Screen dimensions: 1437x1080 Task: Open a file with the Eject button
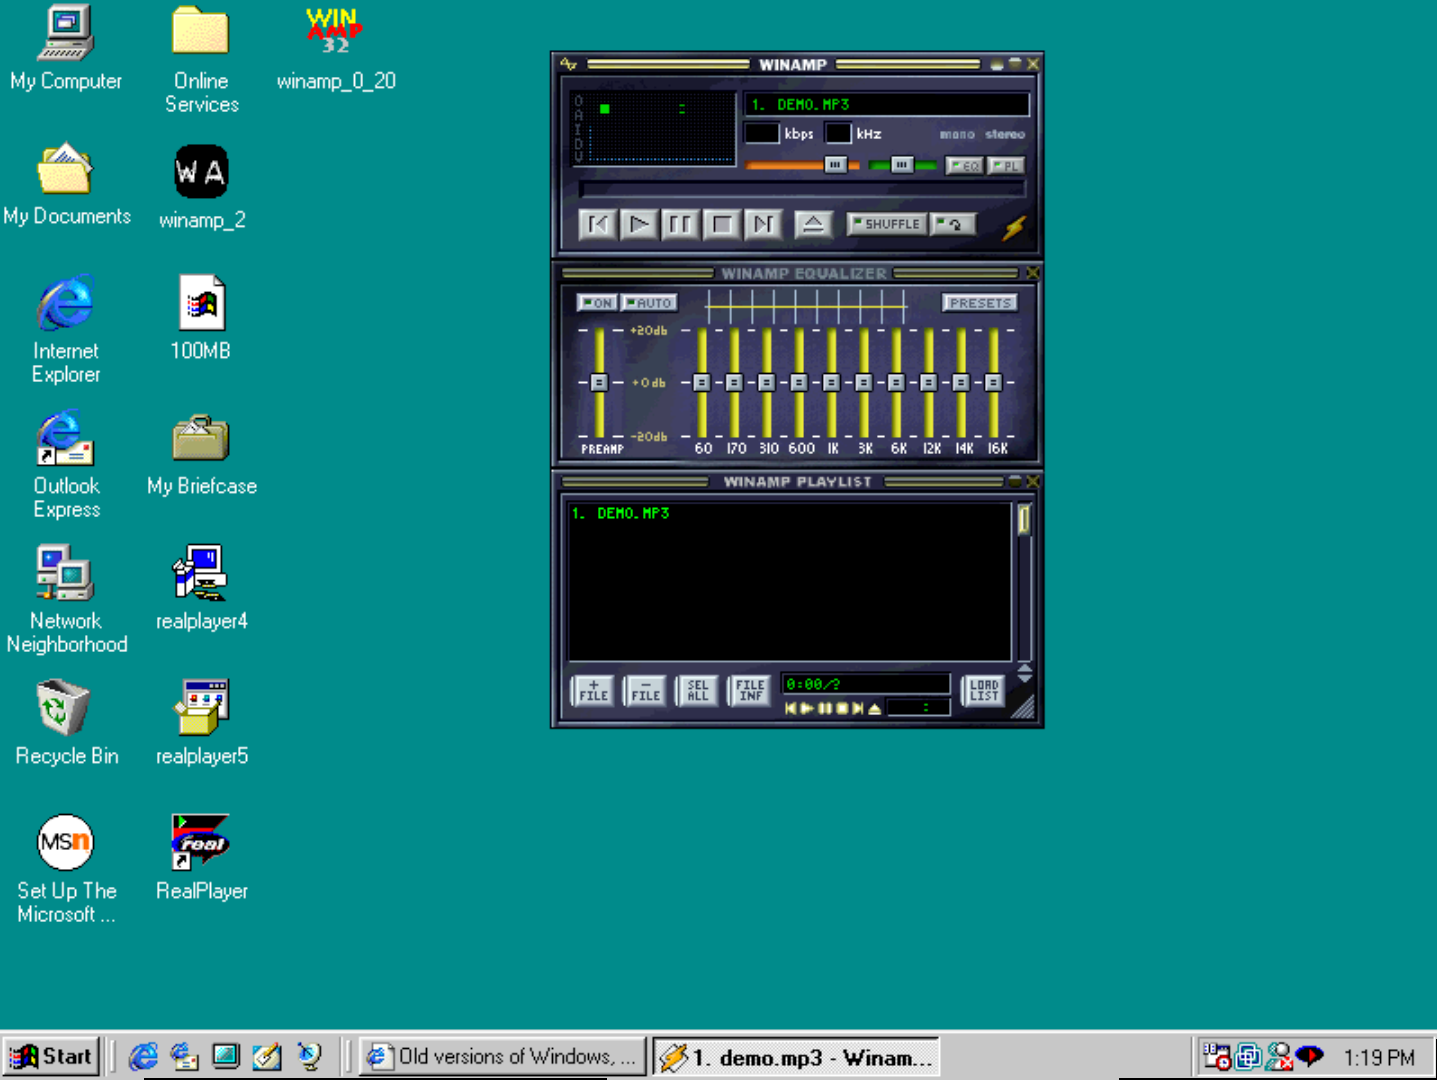(813, 224)
